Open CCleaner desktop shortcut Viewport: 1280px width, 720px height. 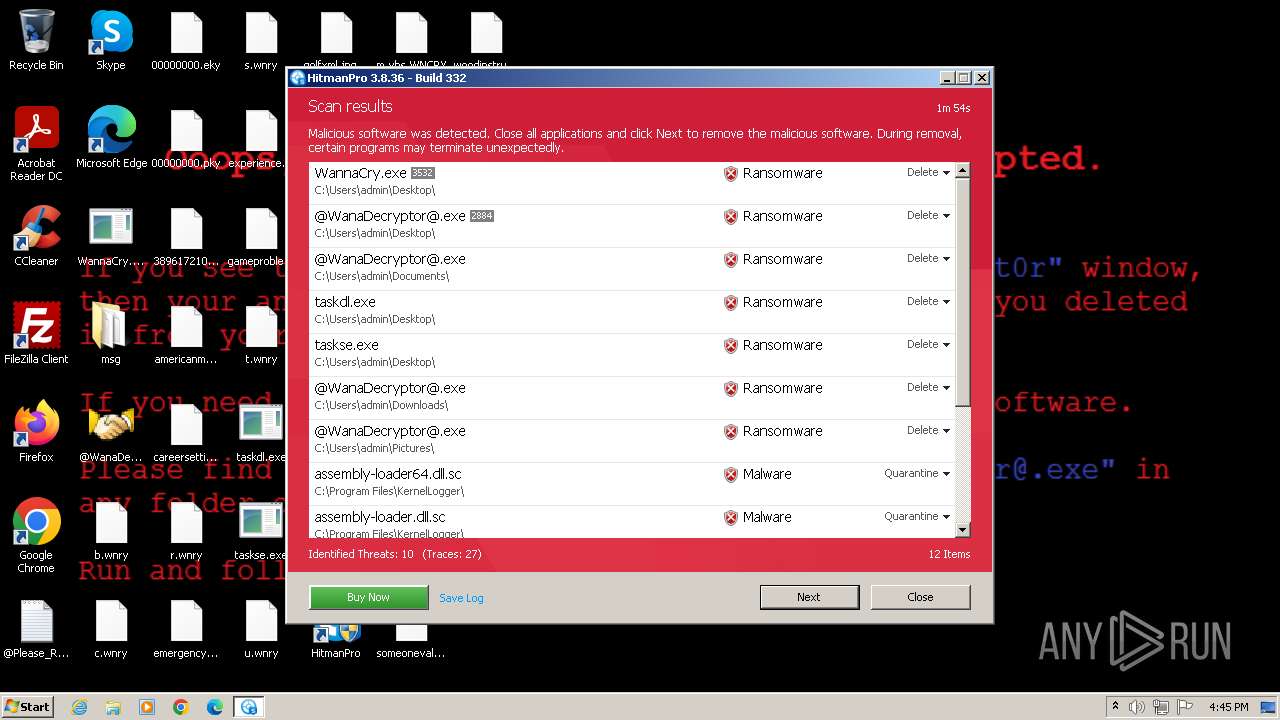tap(36, 236)
